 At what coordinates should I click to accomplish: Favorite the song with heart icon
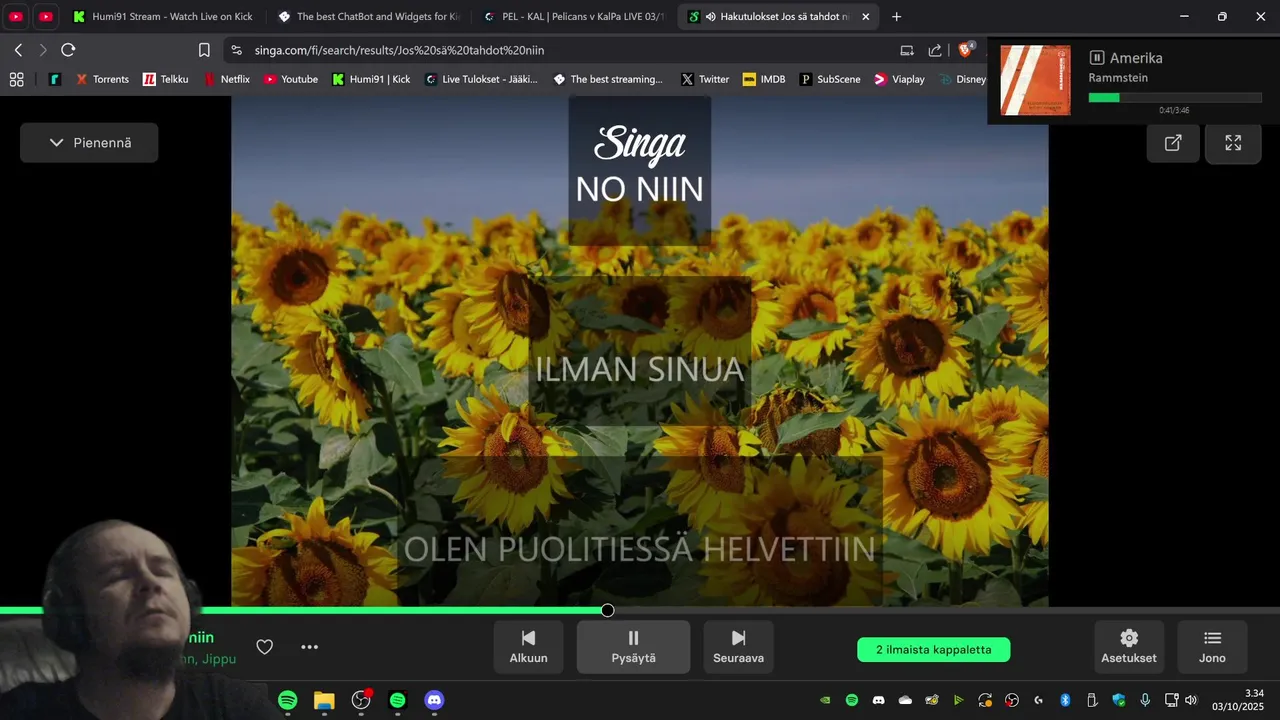(x=264, y=647)
